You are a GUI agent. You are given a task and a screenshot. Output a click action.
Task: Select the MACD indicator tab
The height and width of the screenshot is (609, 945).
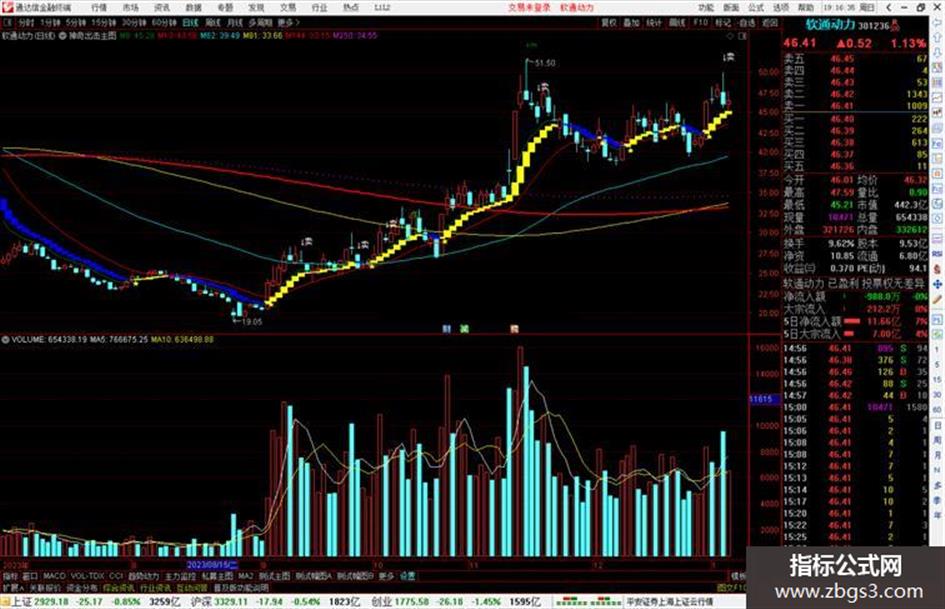(54, 576)
